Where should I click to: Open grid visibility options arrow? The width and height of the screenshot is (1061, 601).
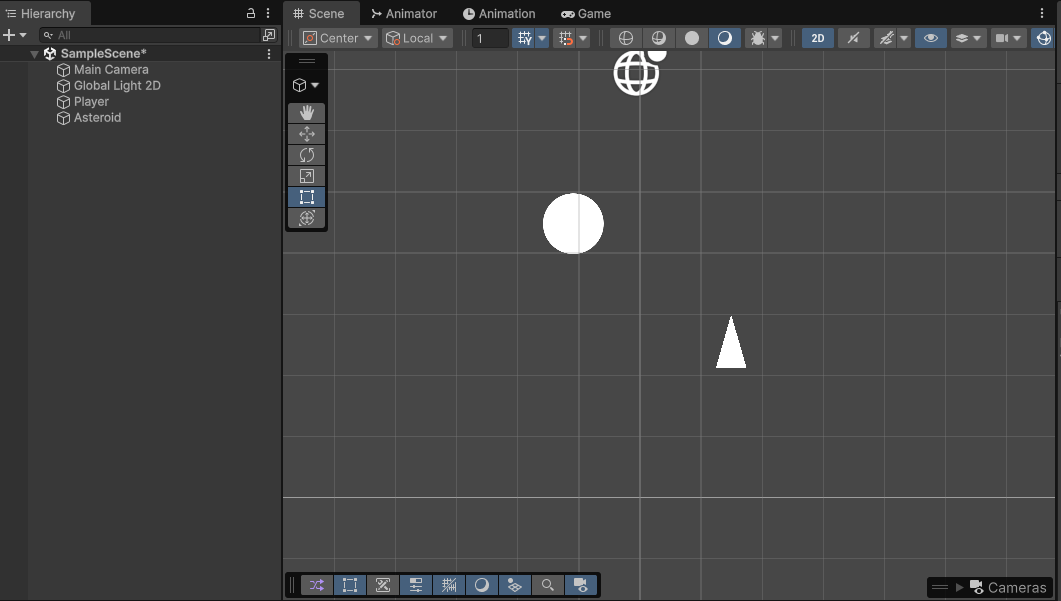point(542,38)
